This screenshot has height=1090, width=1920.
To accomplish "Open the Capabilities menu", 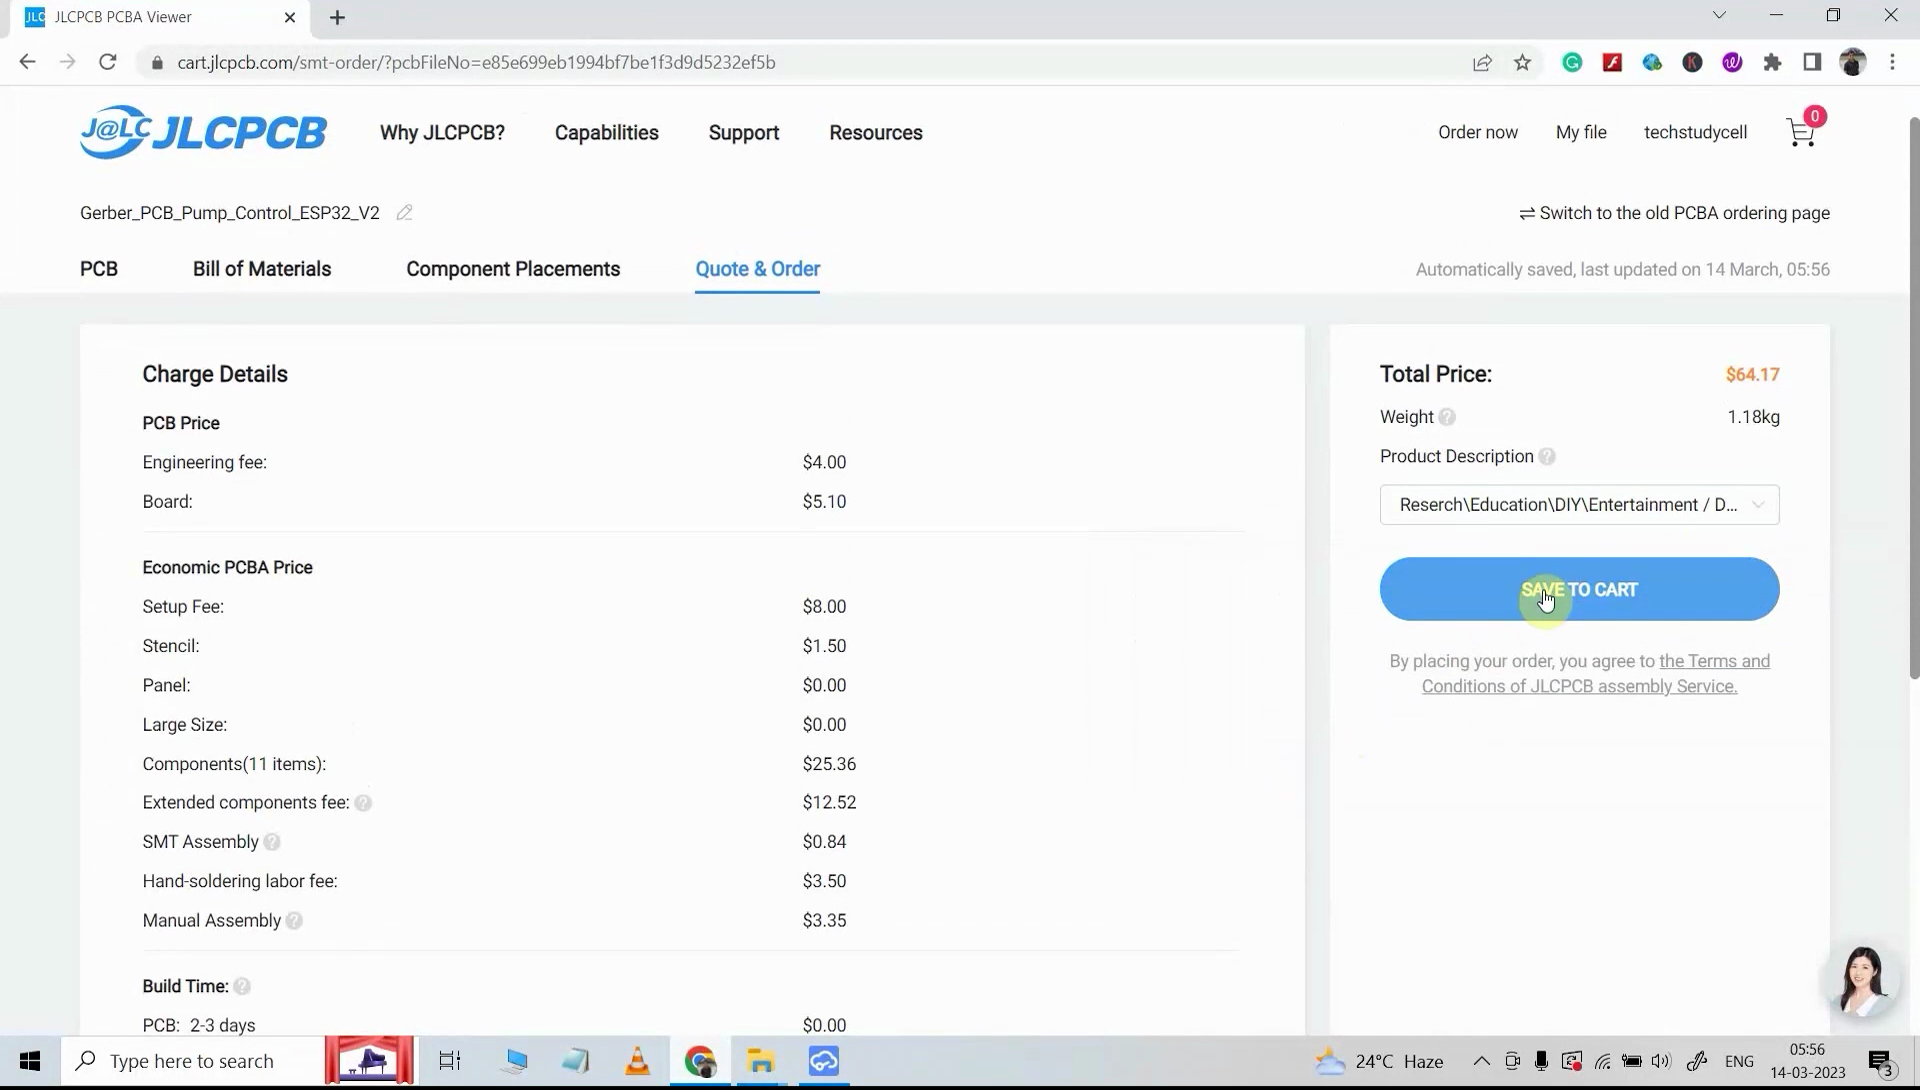I will [606, 133].
